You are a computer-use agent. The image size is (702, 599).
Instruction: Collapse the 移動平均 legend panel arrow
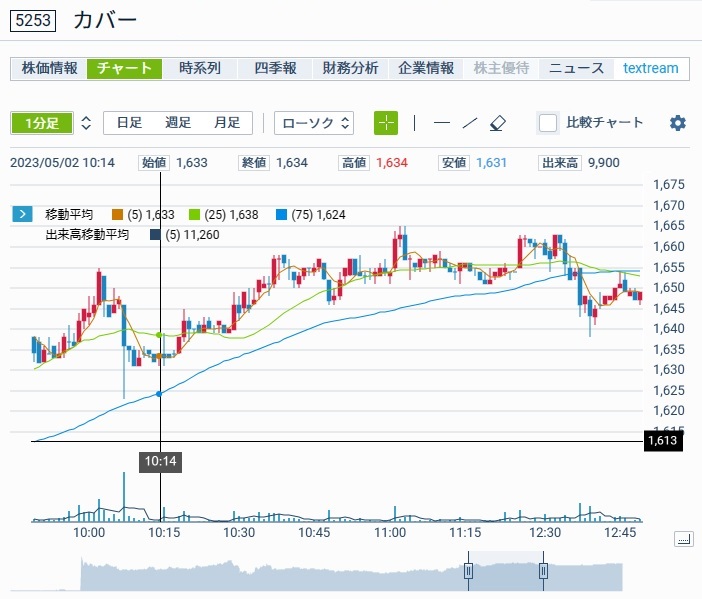pyautogui.click(x=22, y=214)
